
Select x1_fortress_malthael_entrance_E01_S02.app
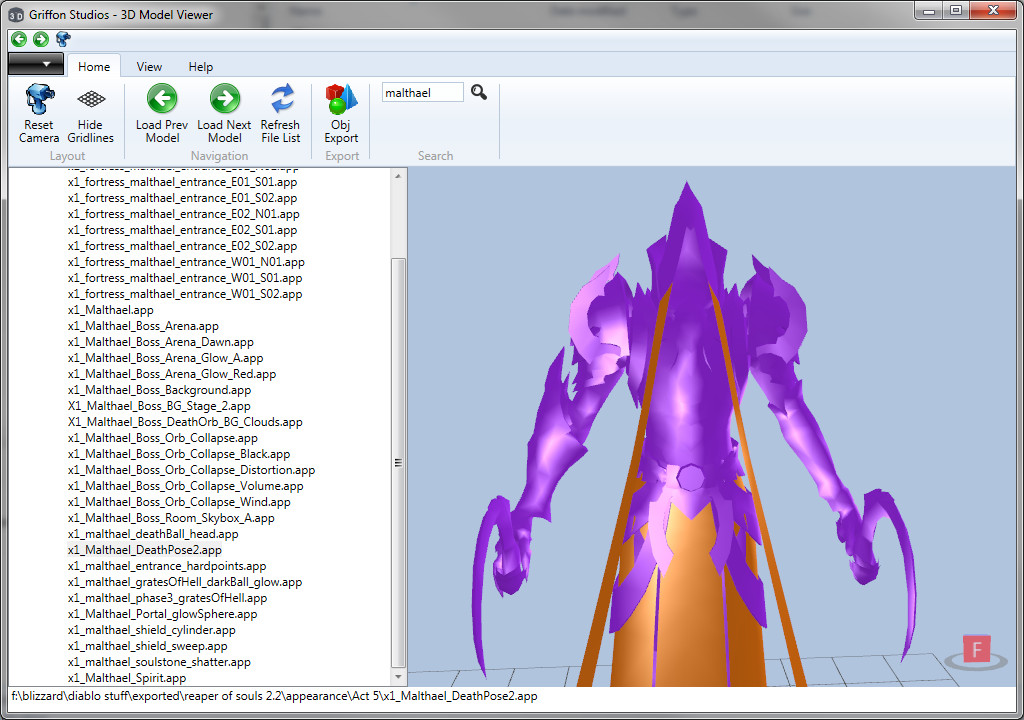point(182,198)
